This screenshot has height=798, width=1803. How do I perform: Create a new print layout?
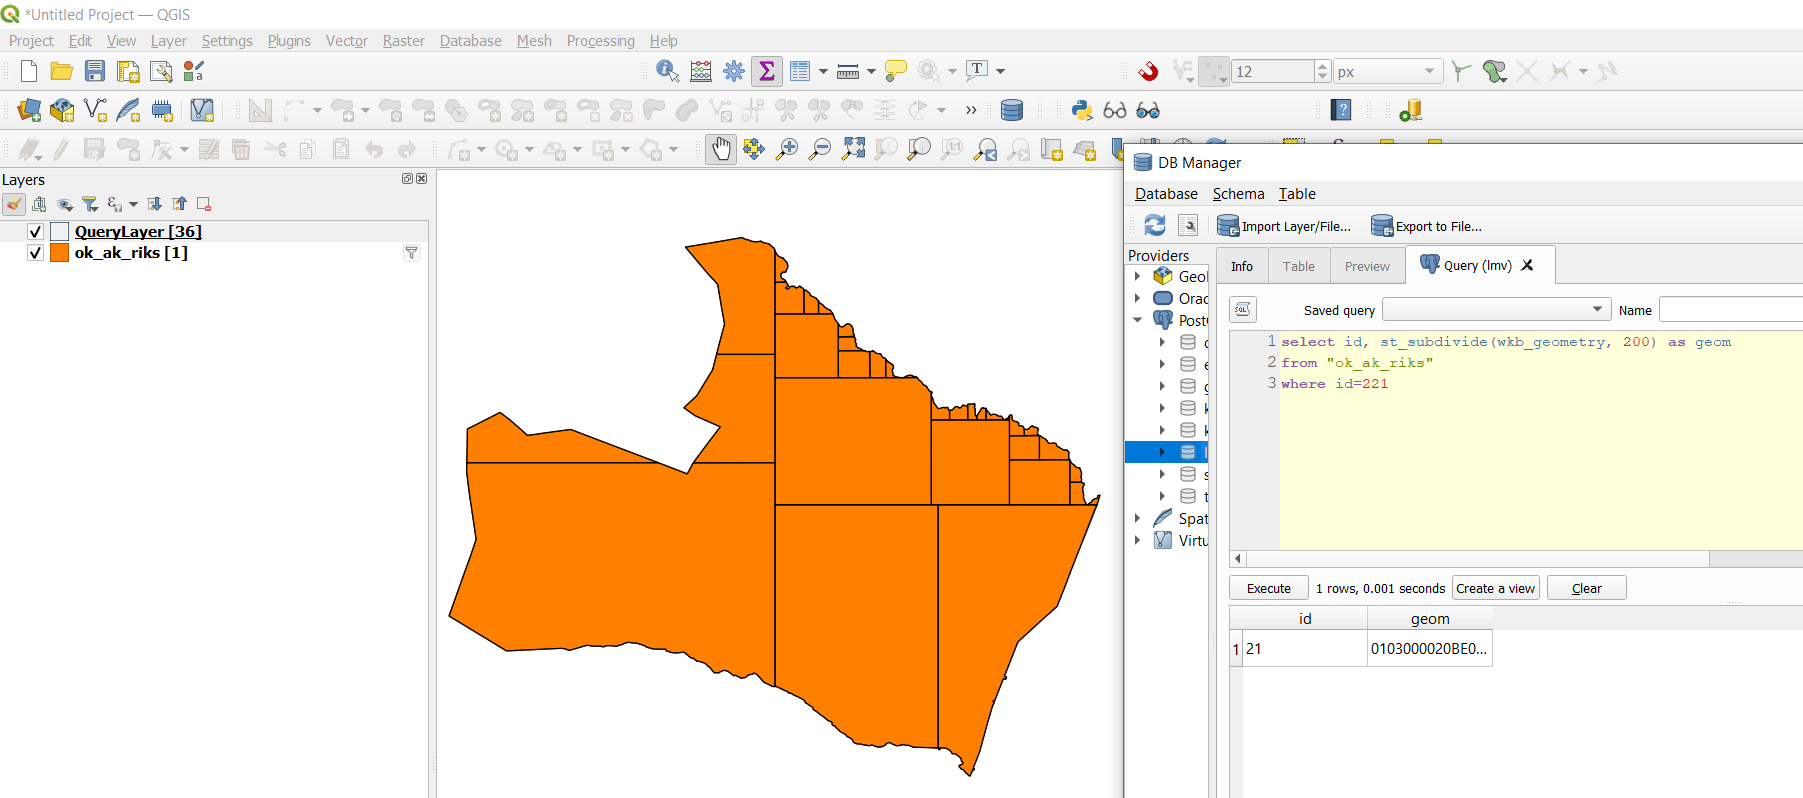pos(128,71)
